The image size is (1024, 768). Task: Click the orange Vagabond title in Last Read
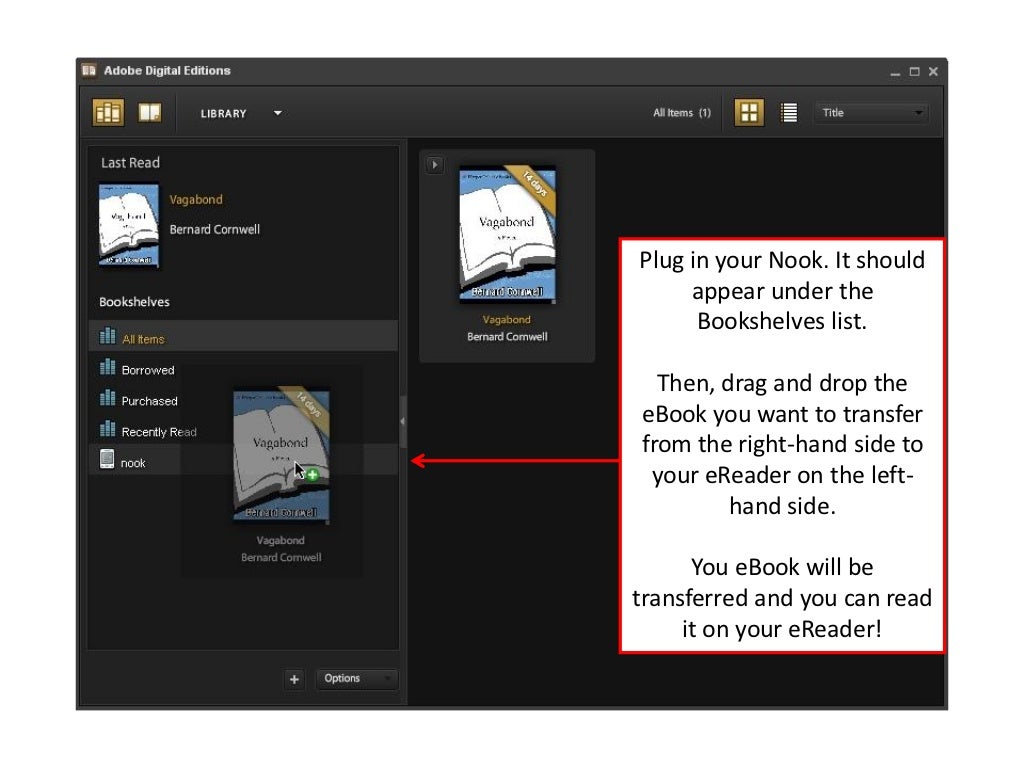point(195,199)
